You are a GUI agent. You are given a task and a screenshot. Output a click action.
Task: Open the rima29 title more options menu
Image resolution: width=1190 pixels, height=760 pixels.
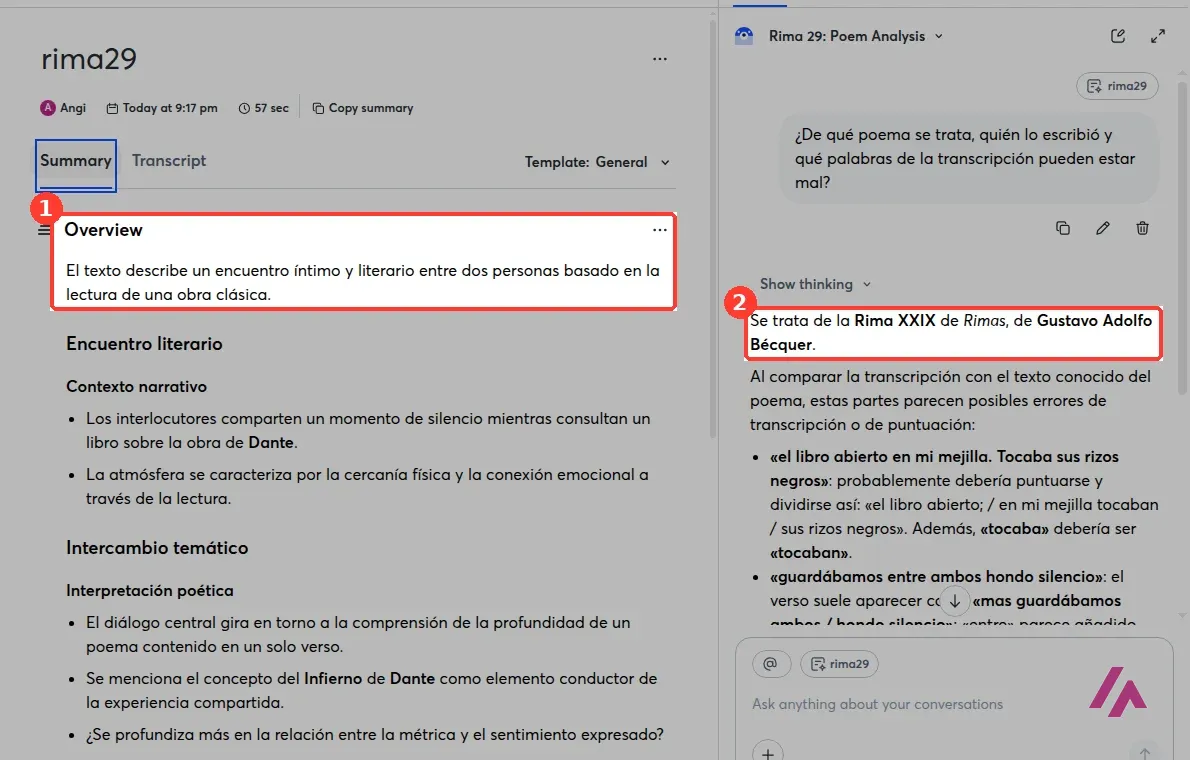tap(660, 58)
